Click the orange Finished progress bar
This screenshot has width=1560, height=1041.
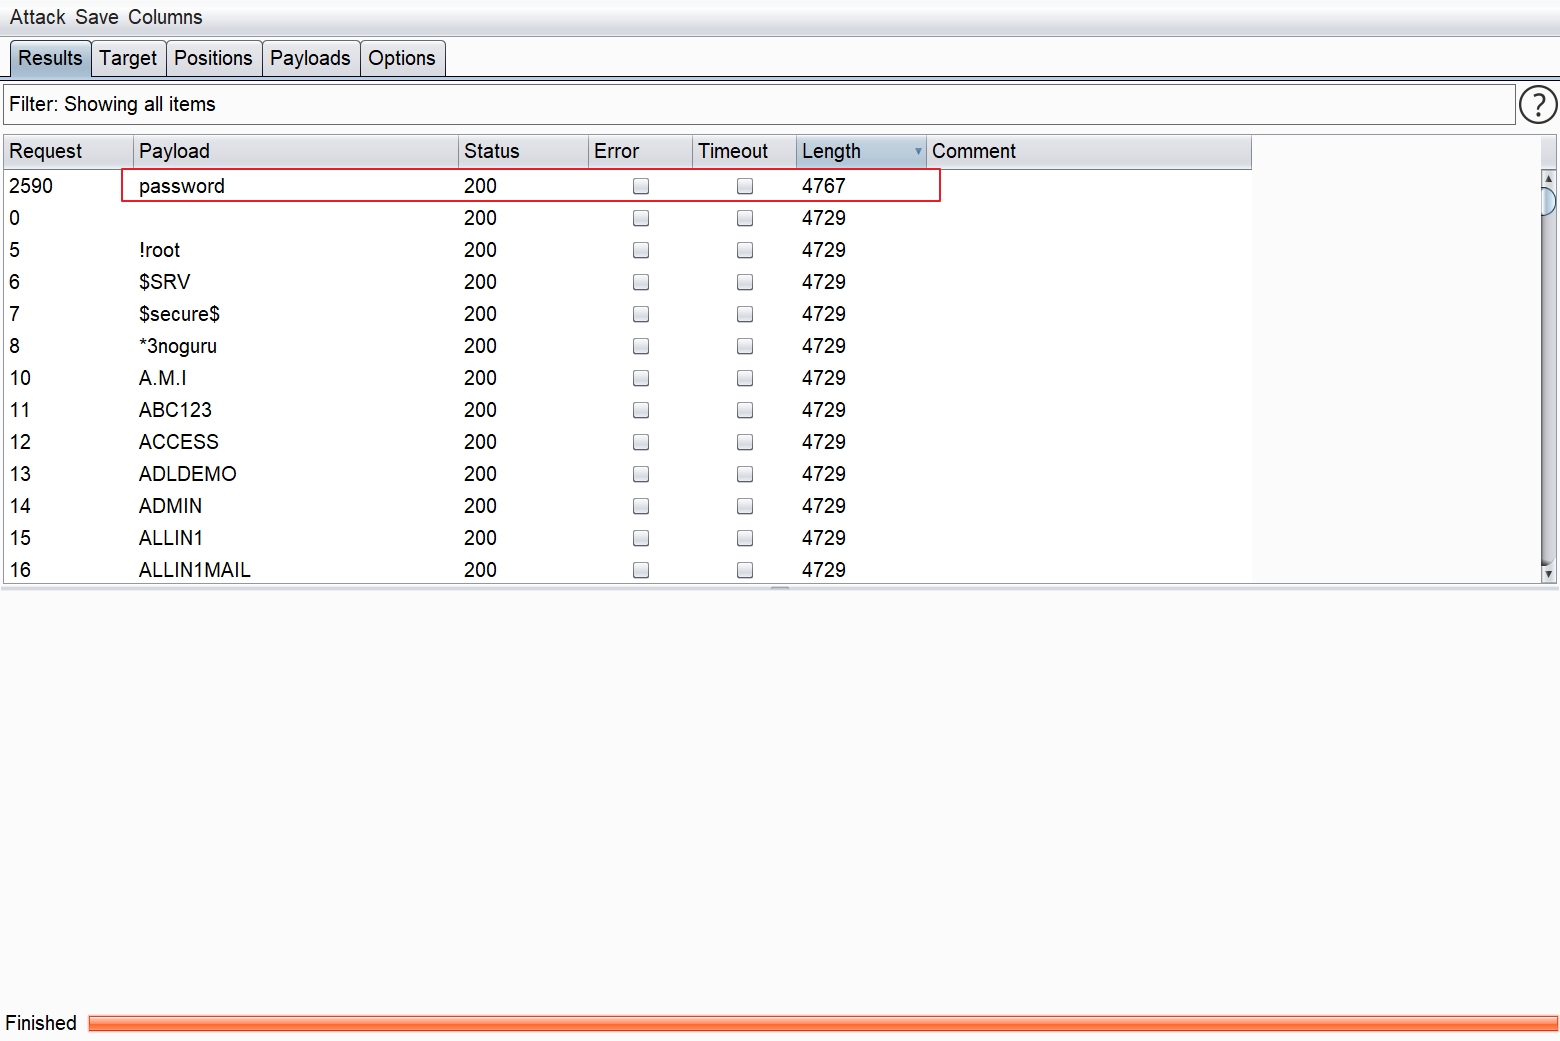click(822, 1023)
